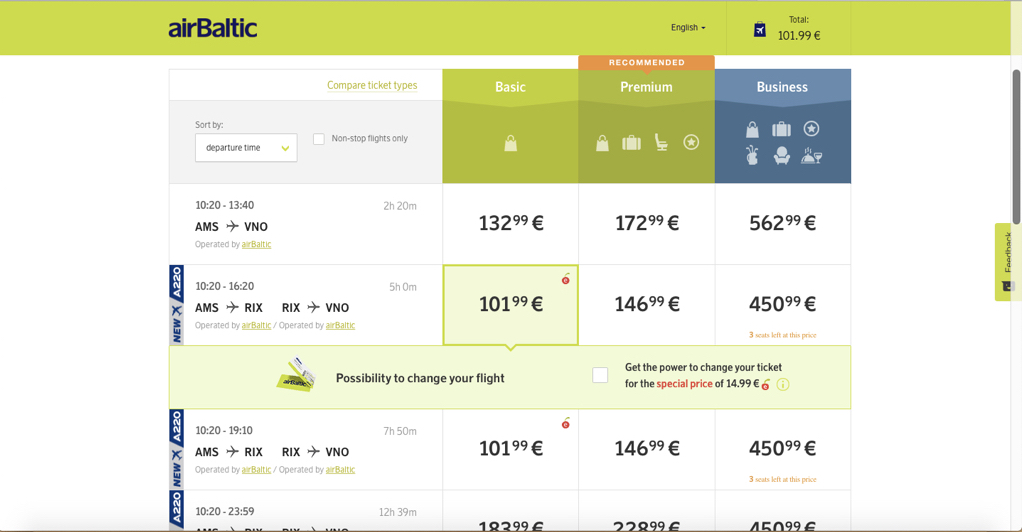1022x532 pixels.
Task: Click the 7h 50m duration text
Action: (400, 431)
